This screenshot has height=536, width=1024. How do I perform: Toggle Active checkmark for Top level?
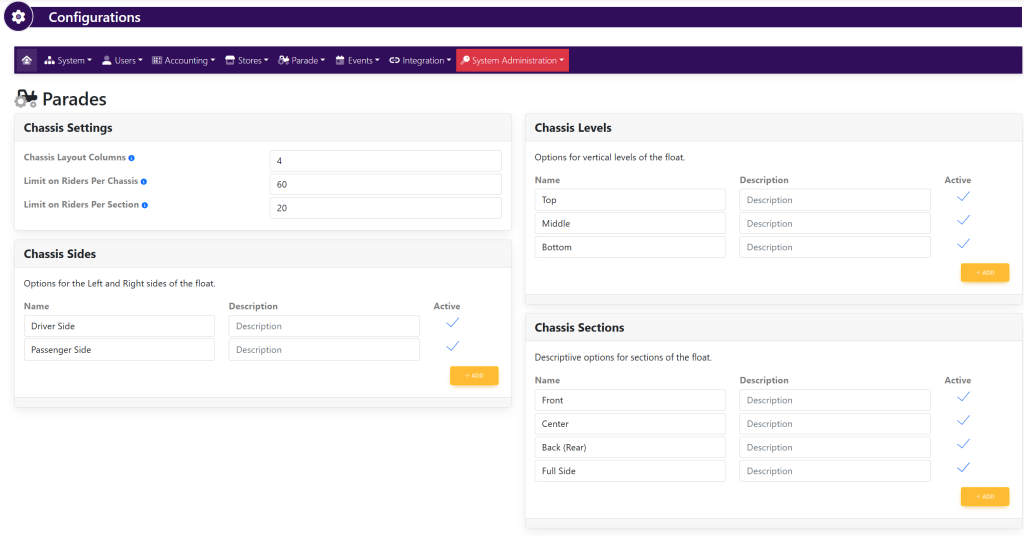point(963,197)
